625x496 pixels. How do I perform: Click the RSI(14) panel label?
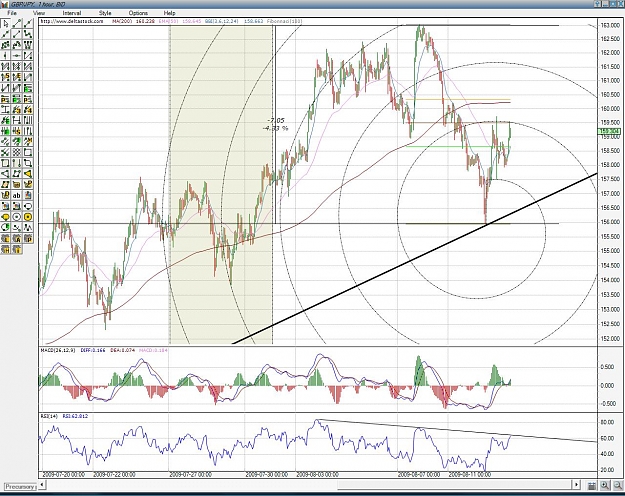pos(49,416)
